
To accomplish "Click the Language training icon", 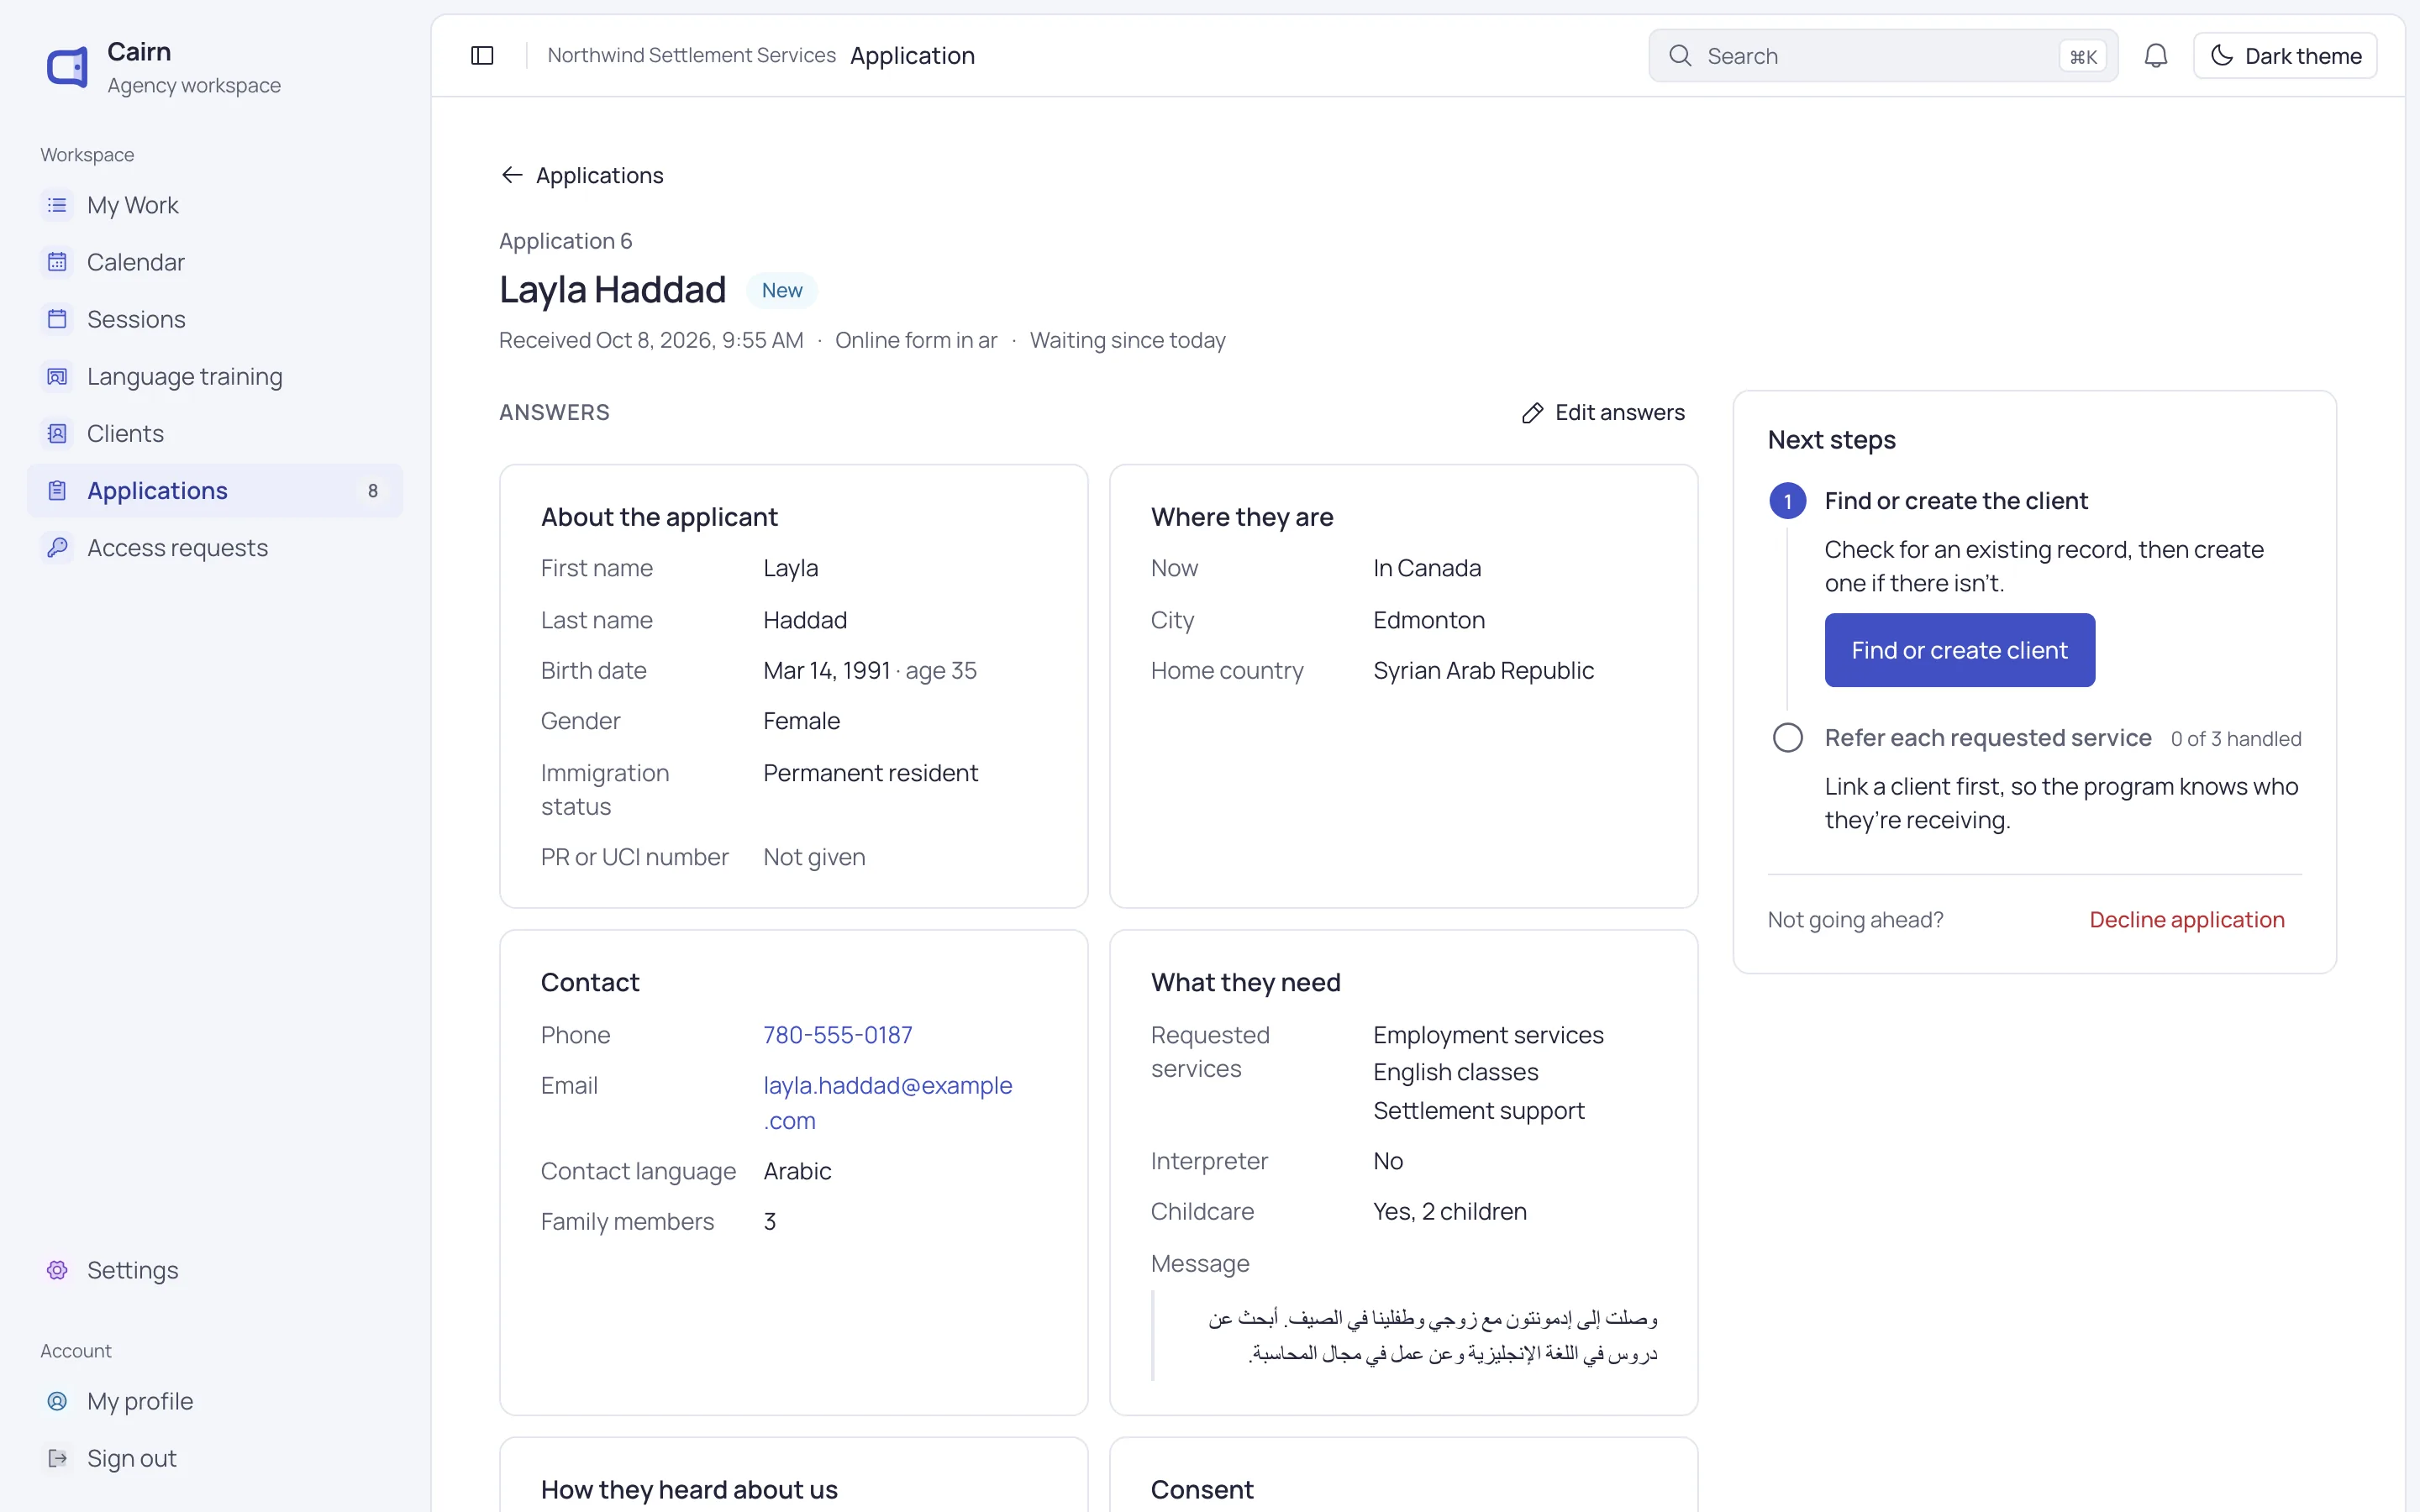I will [57, 376].
